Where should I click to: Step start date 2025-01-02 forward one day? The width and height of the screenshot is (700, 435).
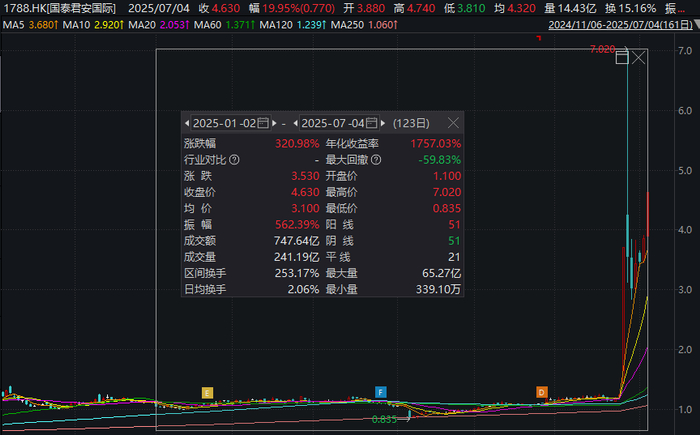click(274, 123)
